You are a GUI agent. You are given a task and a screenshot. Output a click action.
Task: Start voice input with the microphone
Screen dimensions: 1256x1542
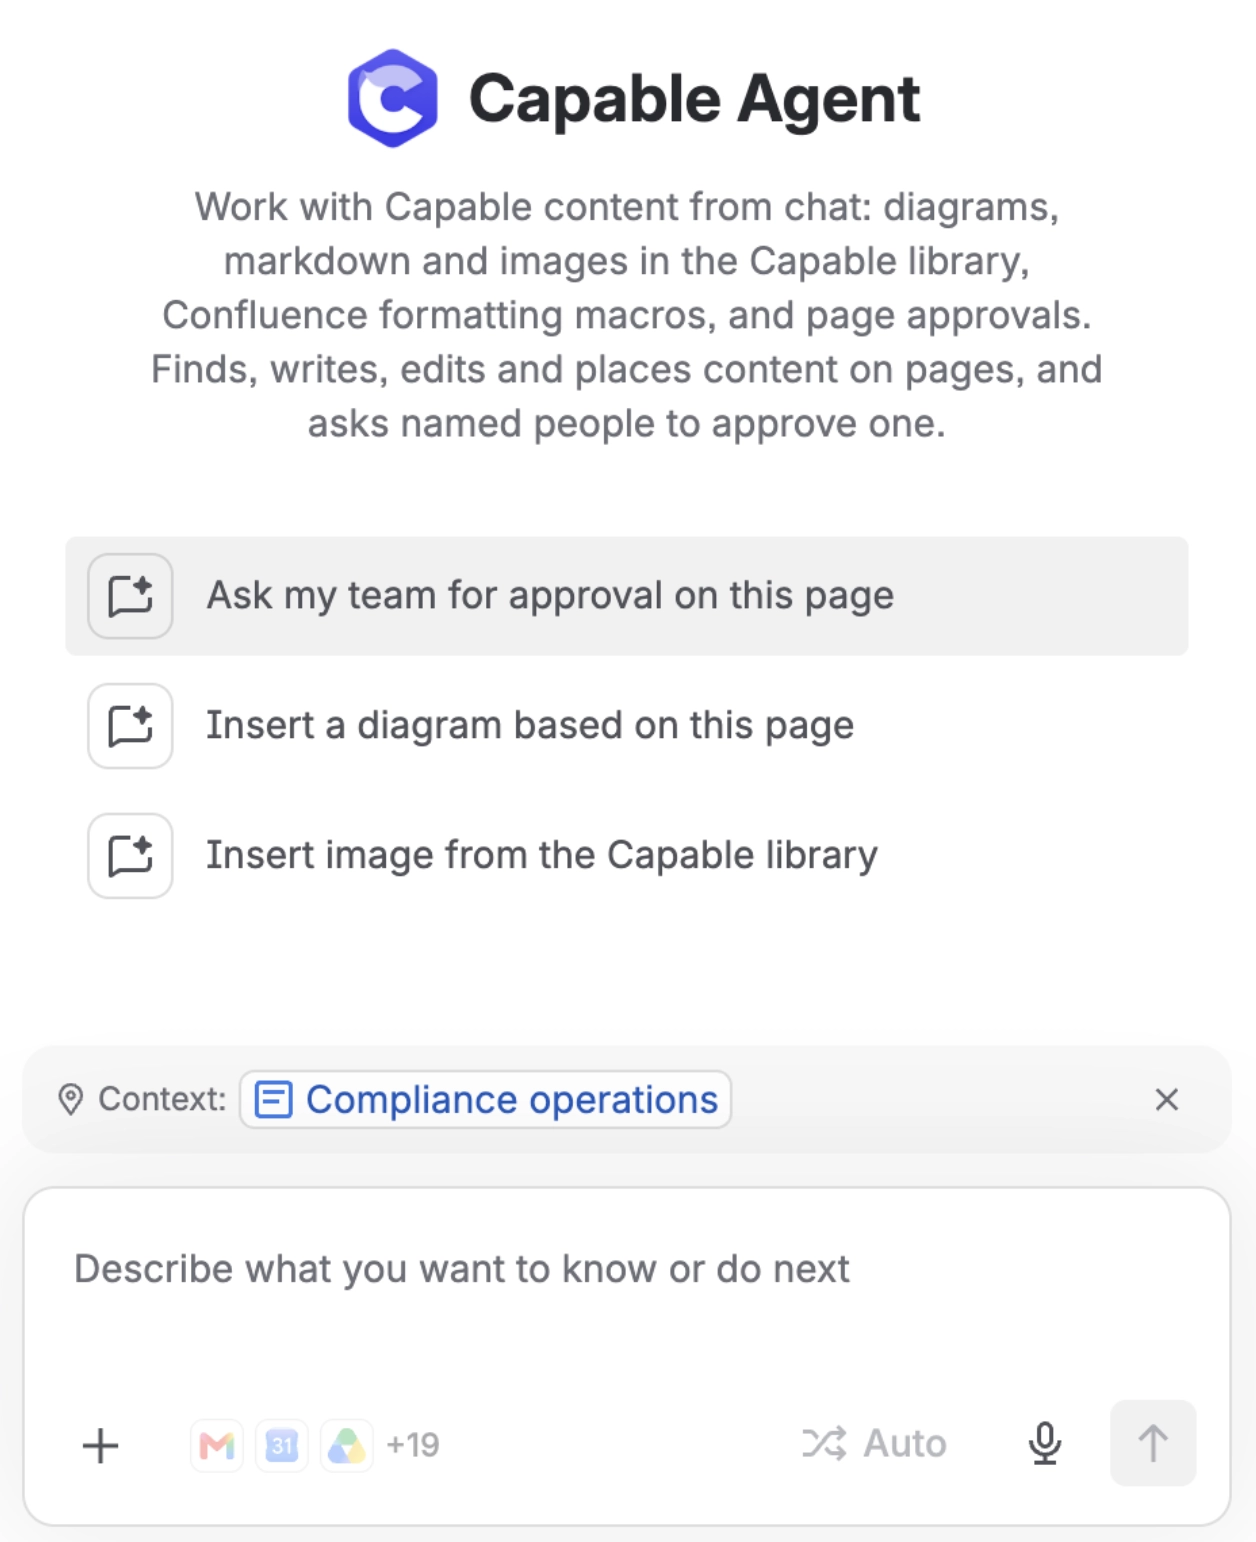[1045, 1443]
